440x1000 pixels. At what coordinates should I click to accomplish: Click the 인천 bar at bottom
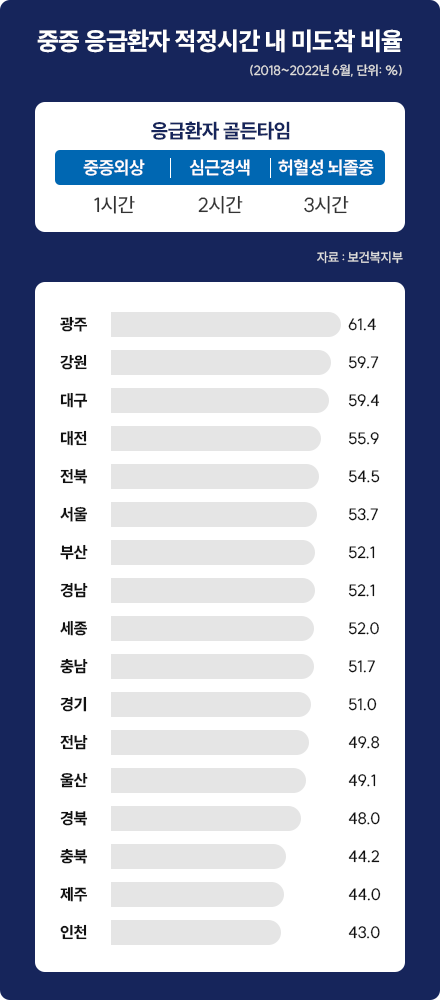pyautogui.click(x=196, y=932)
